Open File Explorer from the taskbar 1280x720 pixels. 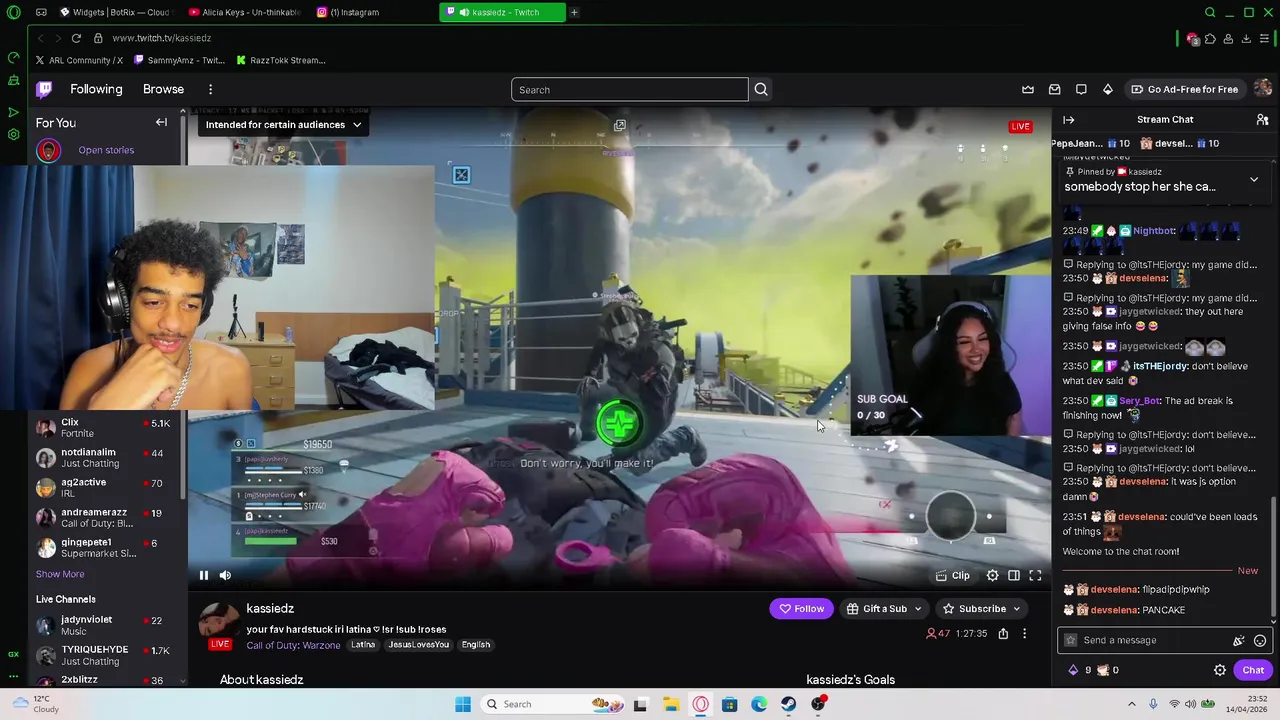[670, 704]
